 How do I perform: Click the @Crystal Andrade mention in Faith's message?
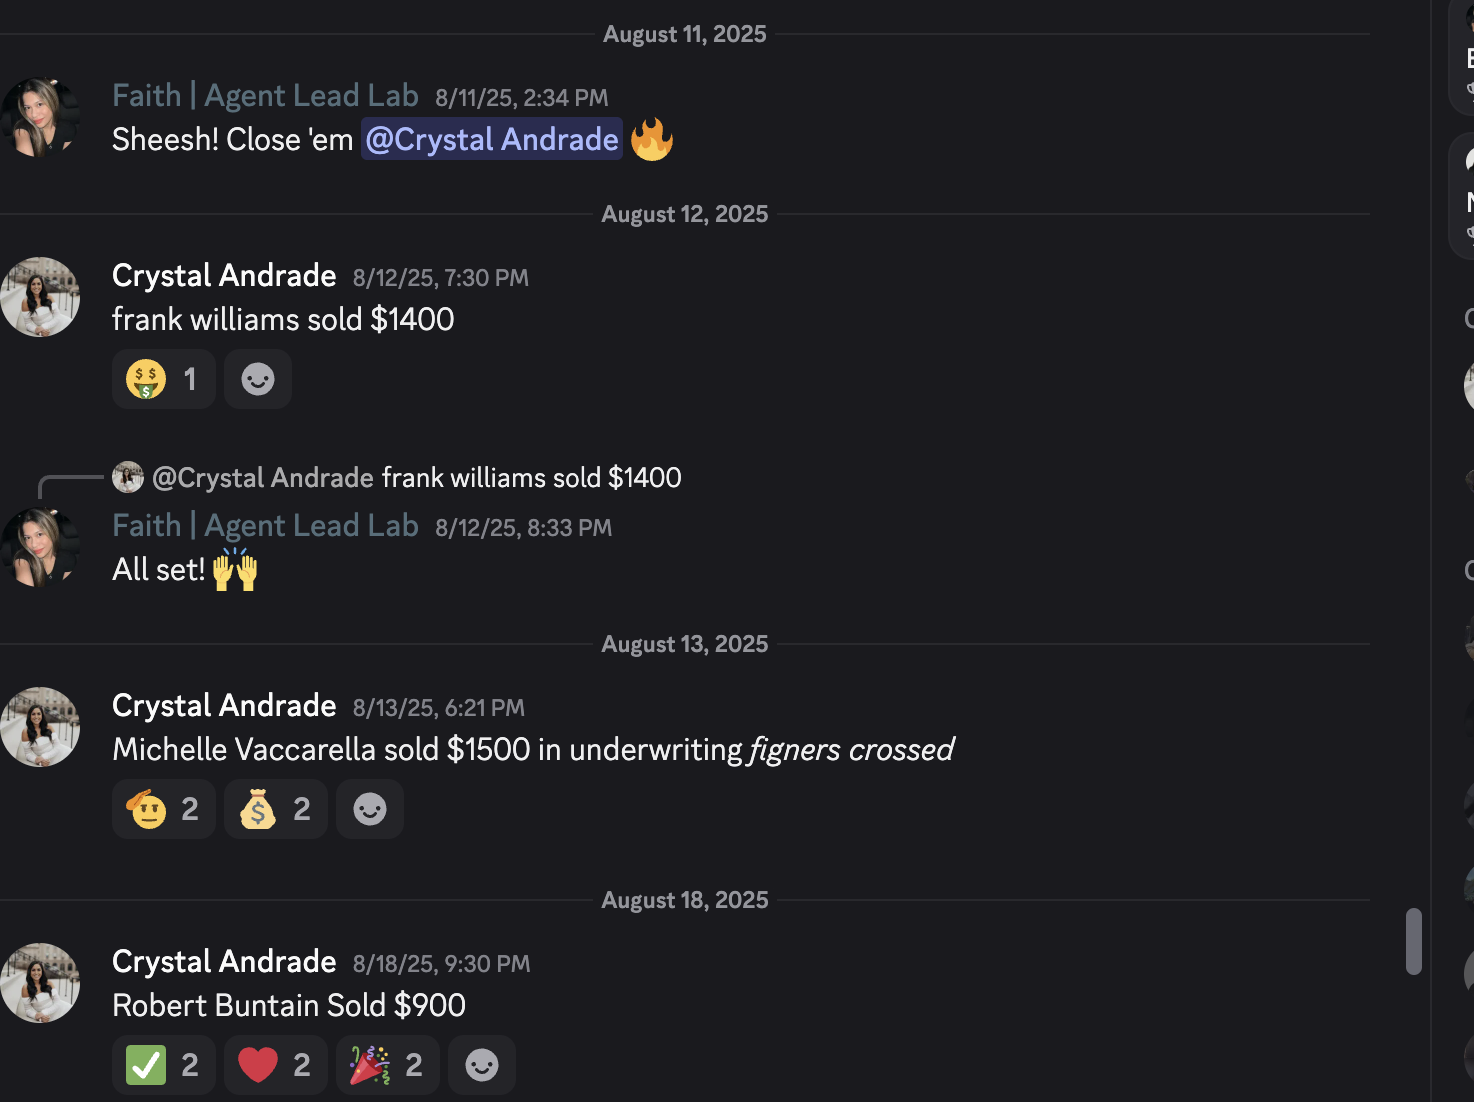click(x=492, y=139)
